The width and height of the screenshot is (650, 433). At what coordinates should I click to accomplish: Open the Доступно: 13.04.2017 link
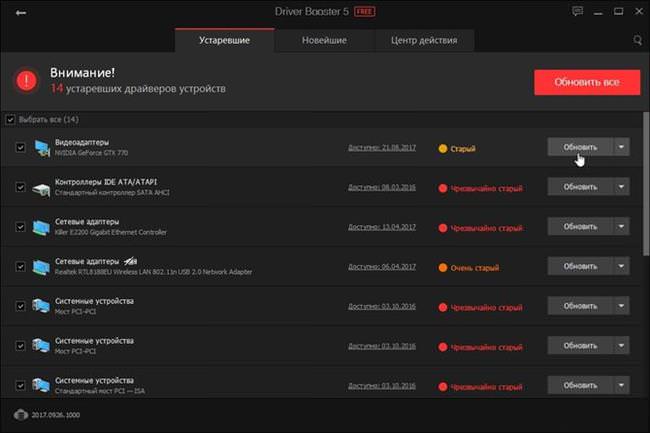pos(382,227)
